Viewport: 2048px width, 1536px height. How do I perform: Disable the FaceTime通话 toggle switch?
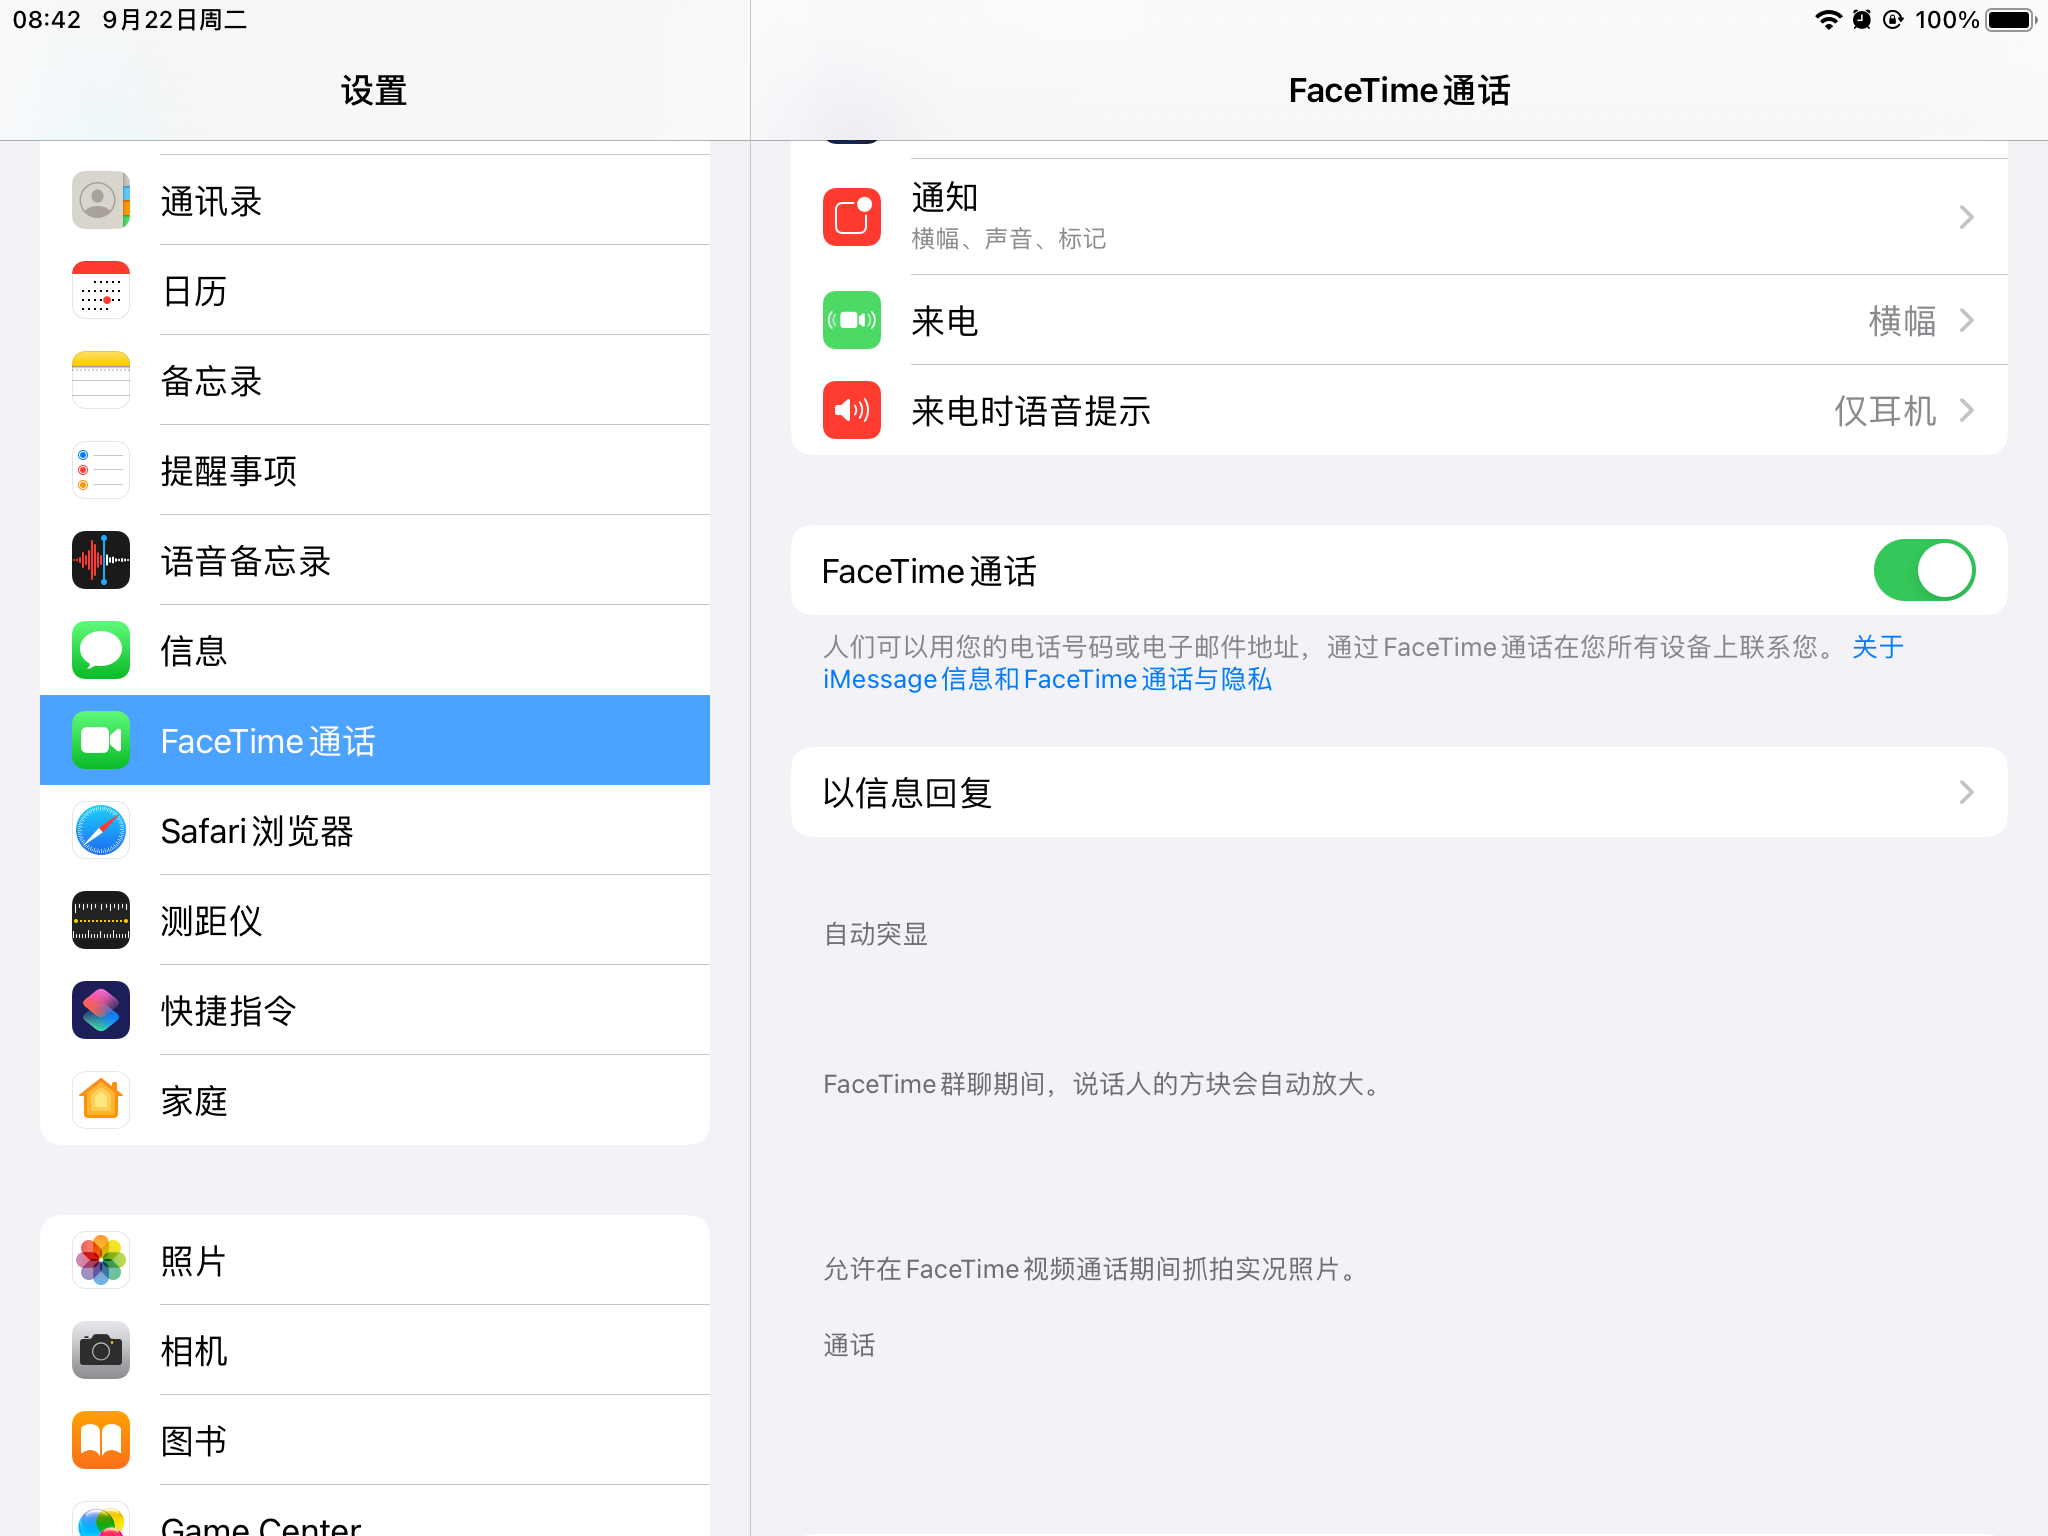pyautogui.click(x=1923, y=570)
